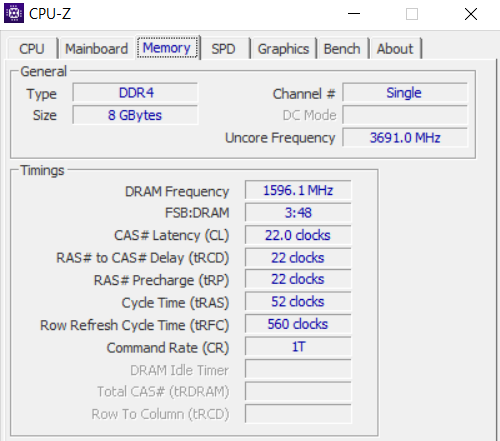Click the disabled maximize button
500x441 pixels.
[x=412, y=14]
